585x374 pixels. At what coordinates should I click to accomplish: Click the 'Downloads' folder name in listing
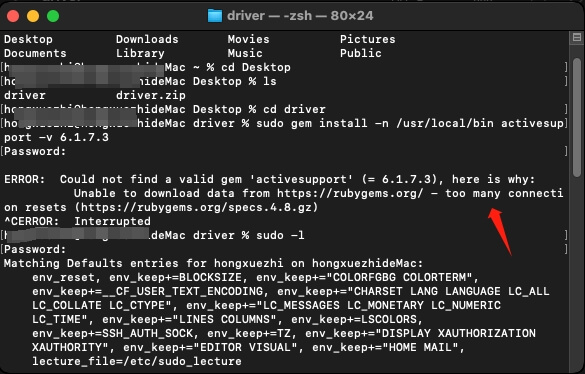click(x=147, y=39)
